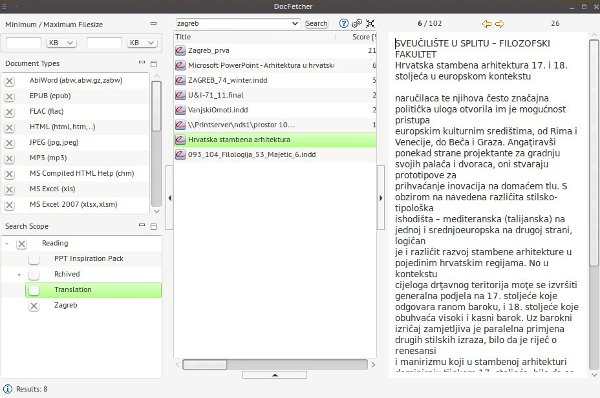Click the file icon of U&I-71_11.final
Image resolution: width=600 pixels, height=398 pixels.
[x=180, y=95]
